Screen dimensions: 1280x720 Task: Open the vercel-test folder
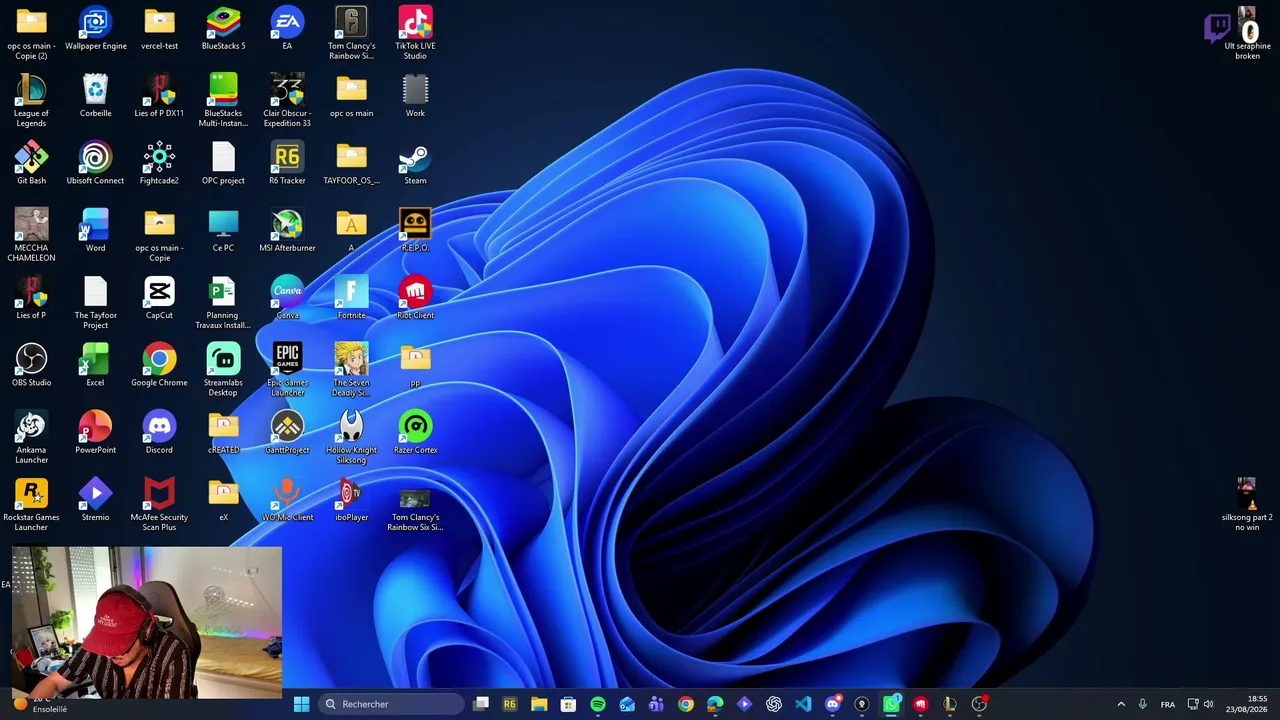159,29
